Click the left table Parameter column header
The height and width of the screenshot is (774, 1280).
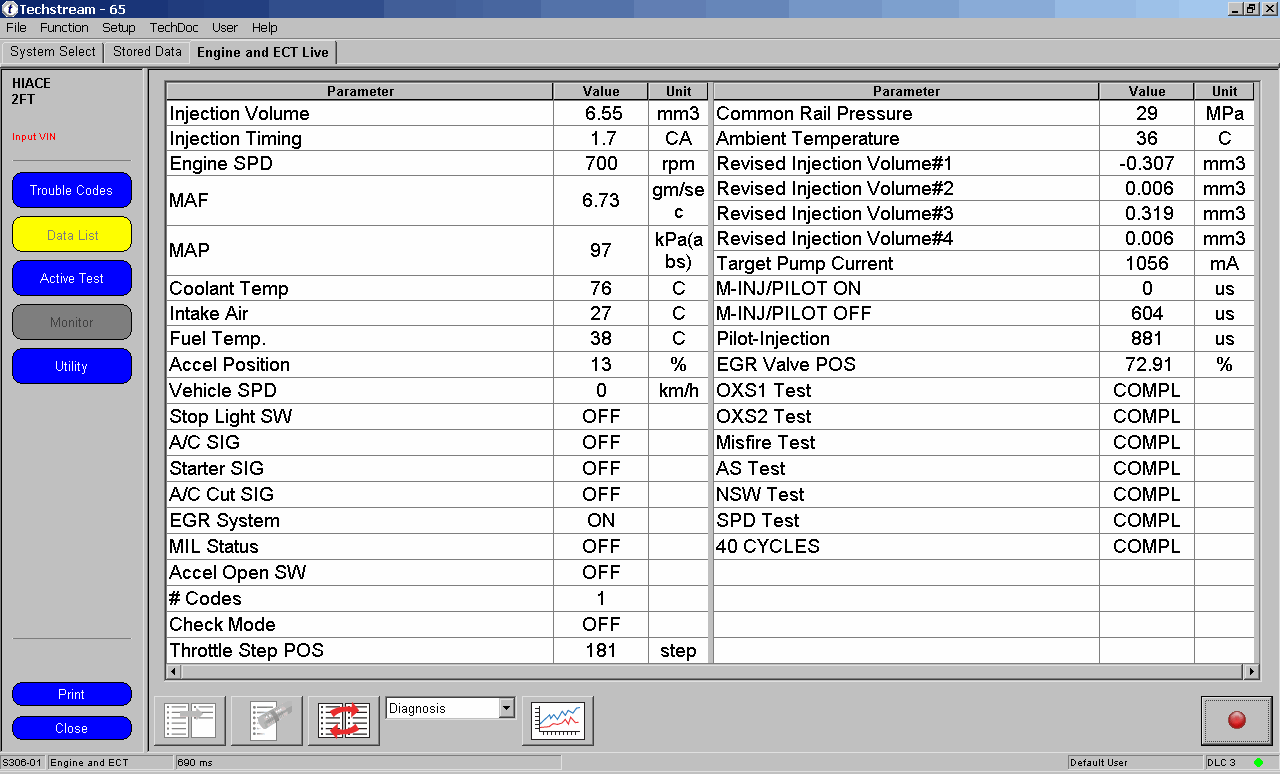(x=360, y=91)
